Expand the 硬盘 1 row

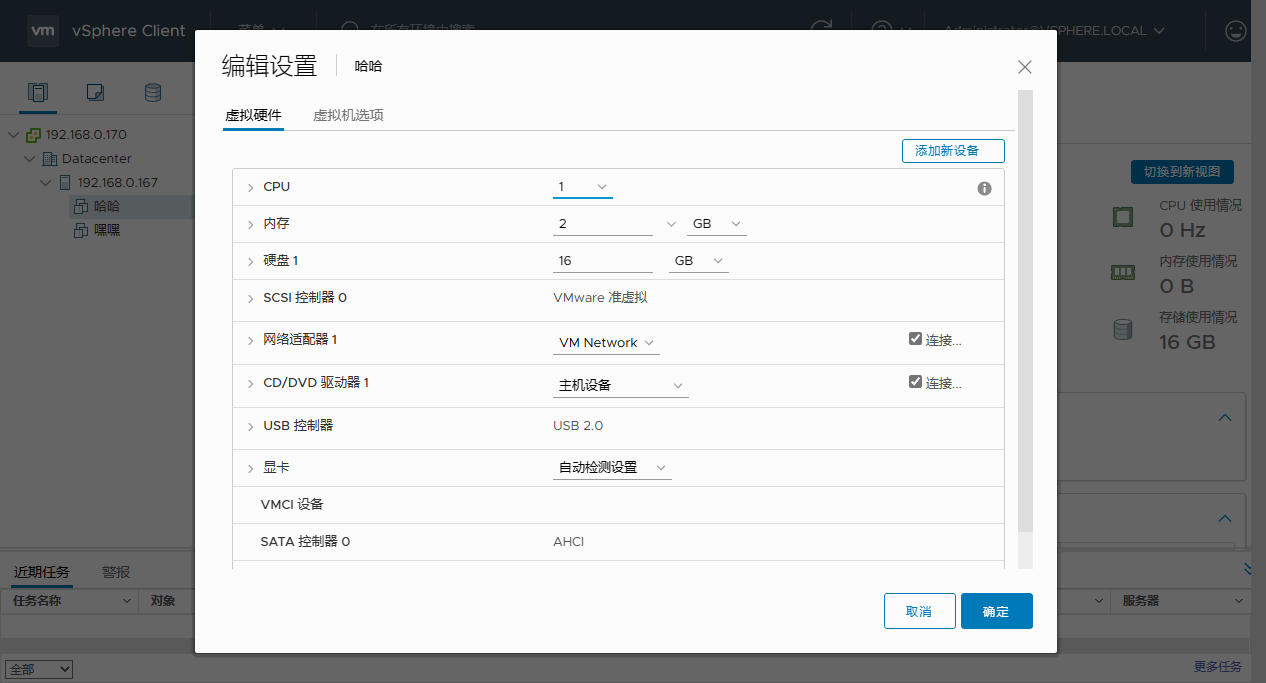pos(250,262)
